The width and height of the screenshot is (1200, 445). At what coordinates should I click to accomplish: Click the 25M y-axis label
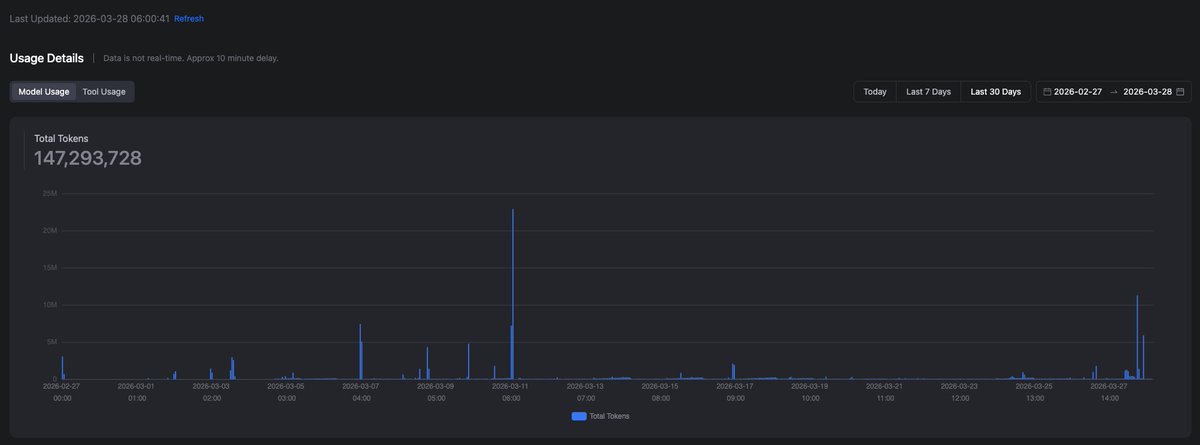click(49, 193)
